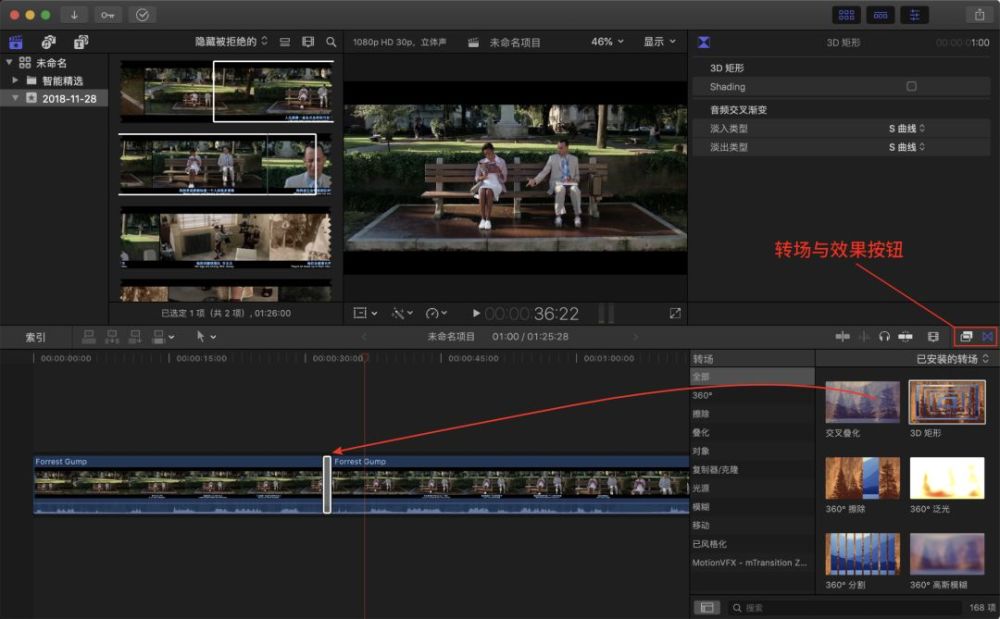The width and height of the screenshot is (1000, 619).
Task: Click connect clip to primary storyline icon
Action: 89,337
